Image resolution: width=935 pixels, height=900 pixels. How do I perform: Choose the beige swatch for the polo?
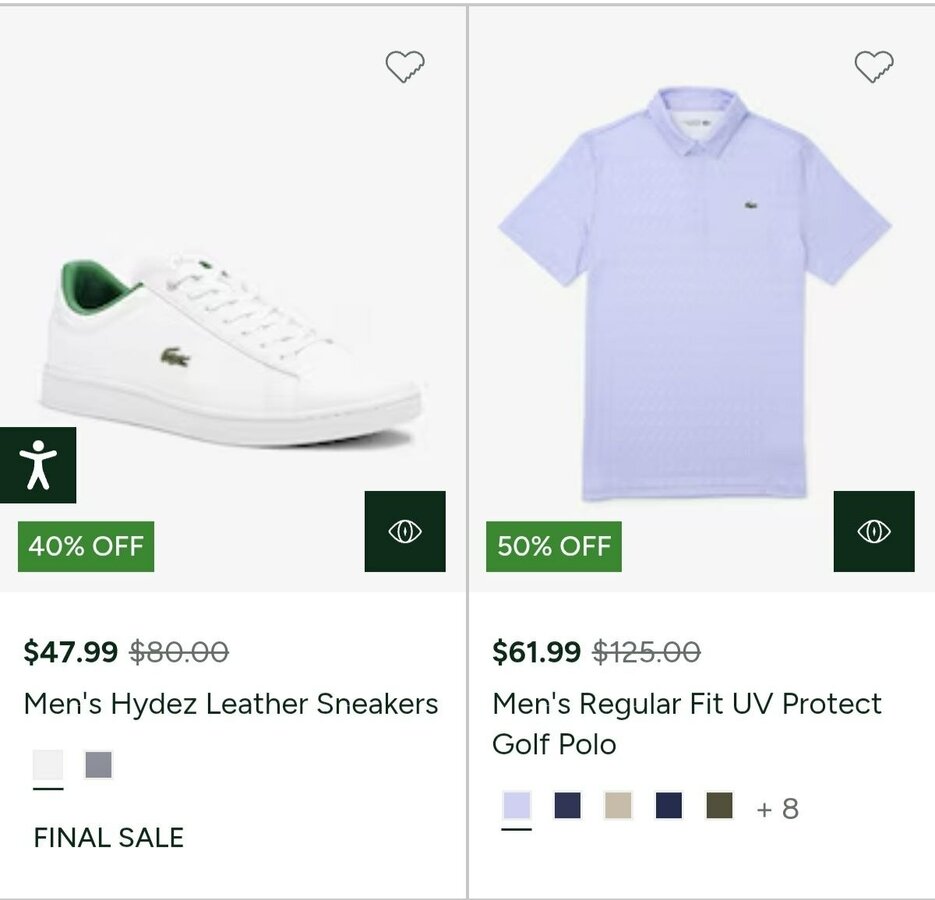click(x=618, y=805)
